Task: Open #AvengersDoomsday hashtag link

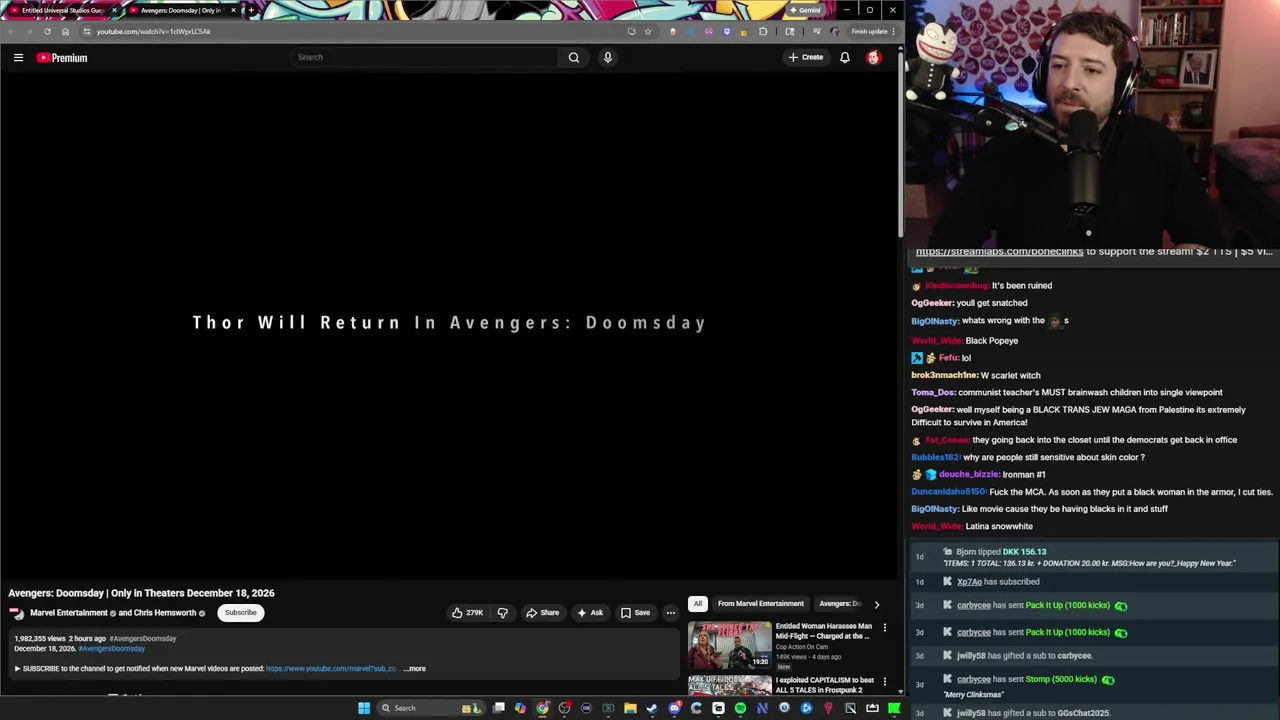Action: (x=112, y=649)
